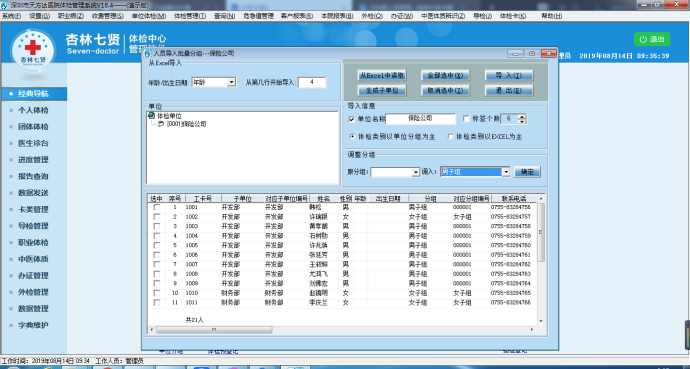Select 体检类别以EXCEL为主 radio option
Screen dimensions: 690x369
tap(450, 137)
